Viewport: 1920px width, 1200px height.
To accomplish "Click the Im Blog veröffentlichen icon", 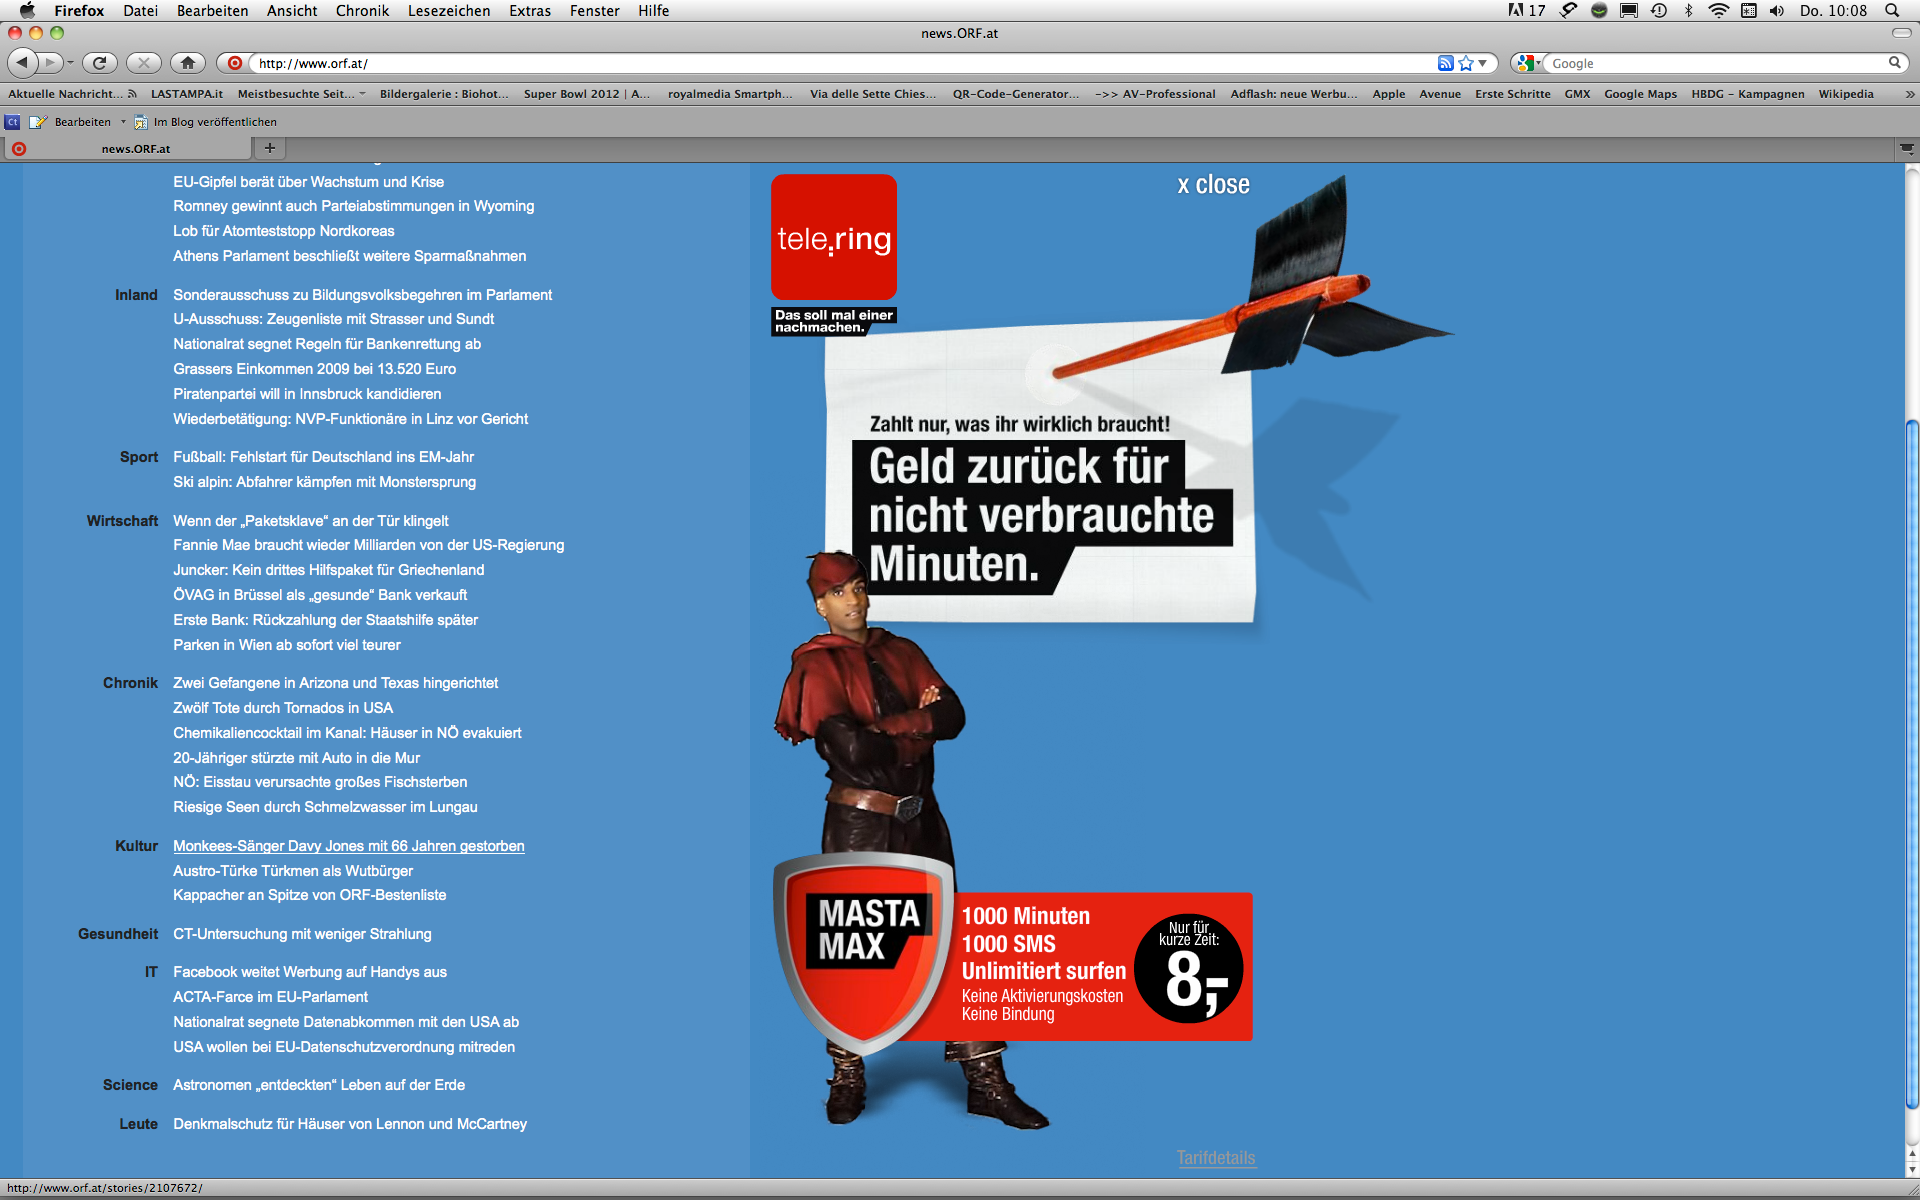I will point(141,122).
